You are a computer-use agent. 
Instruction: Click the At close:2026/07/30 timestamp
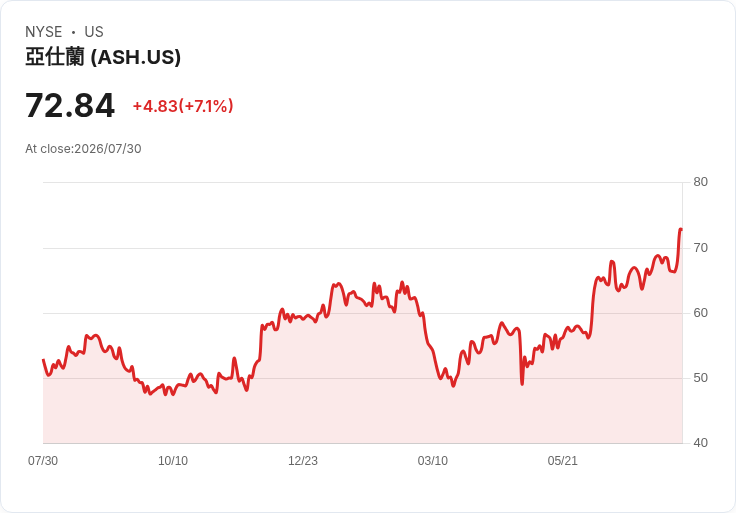[83, 149]
